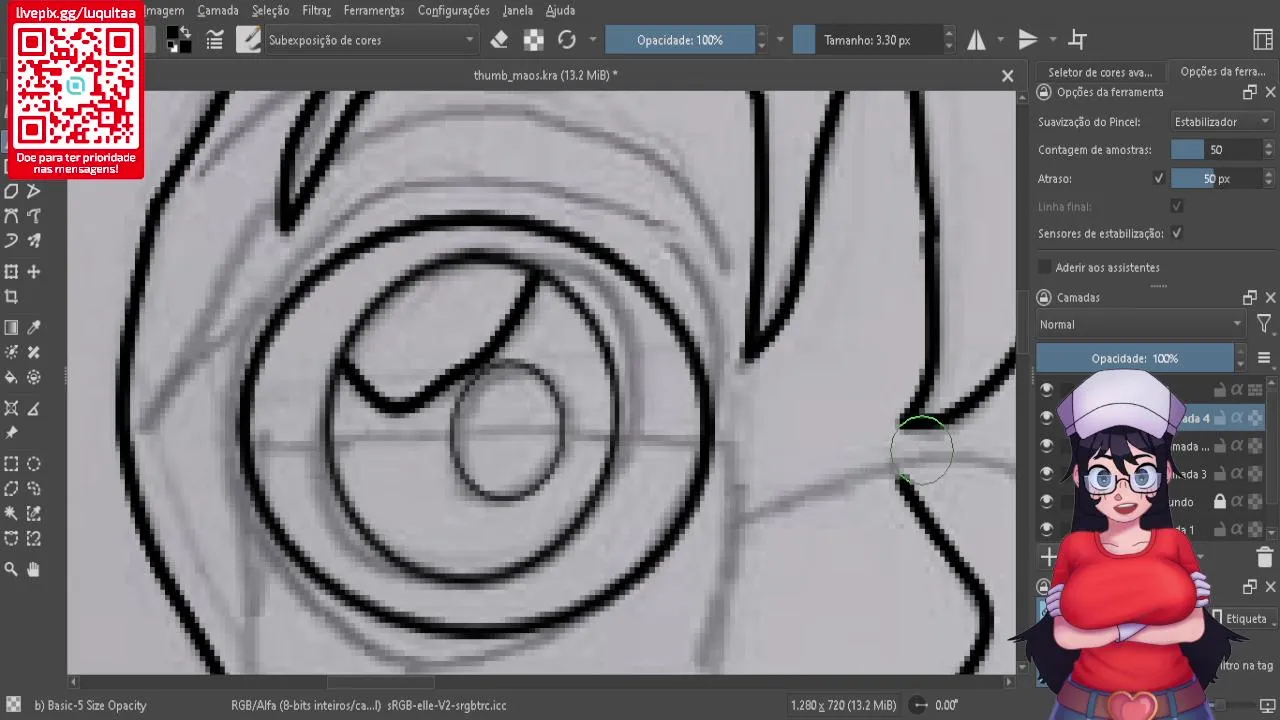Image resolution: width=1280 pixels, height=720 pixels.
Task: Select the Assistant tool
Action: (11, 409)
